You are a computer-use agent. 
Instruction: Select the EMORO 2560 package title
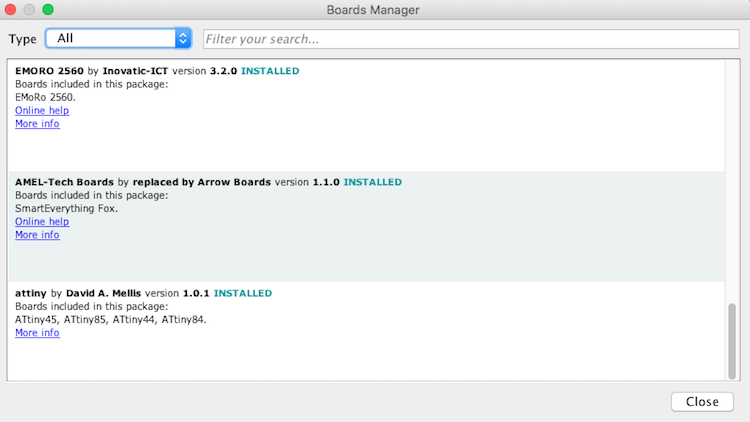coord(49,71)
